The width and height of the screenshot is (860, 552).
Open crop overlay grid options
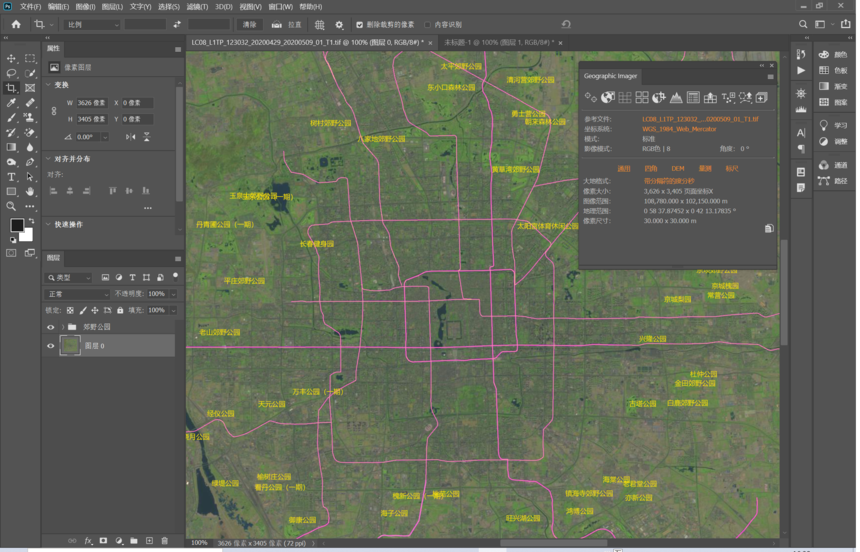coord(320,25)
